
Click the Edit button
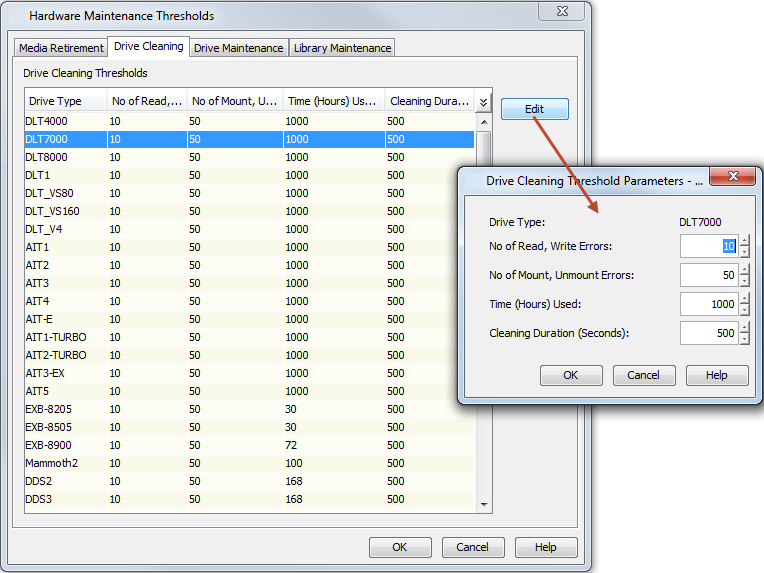[534, 109]
